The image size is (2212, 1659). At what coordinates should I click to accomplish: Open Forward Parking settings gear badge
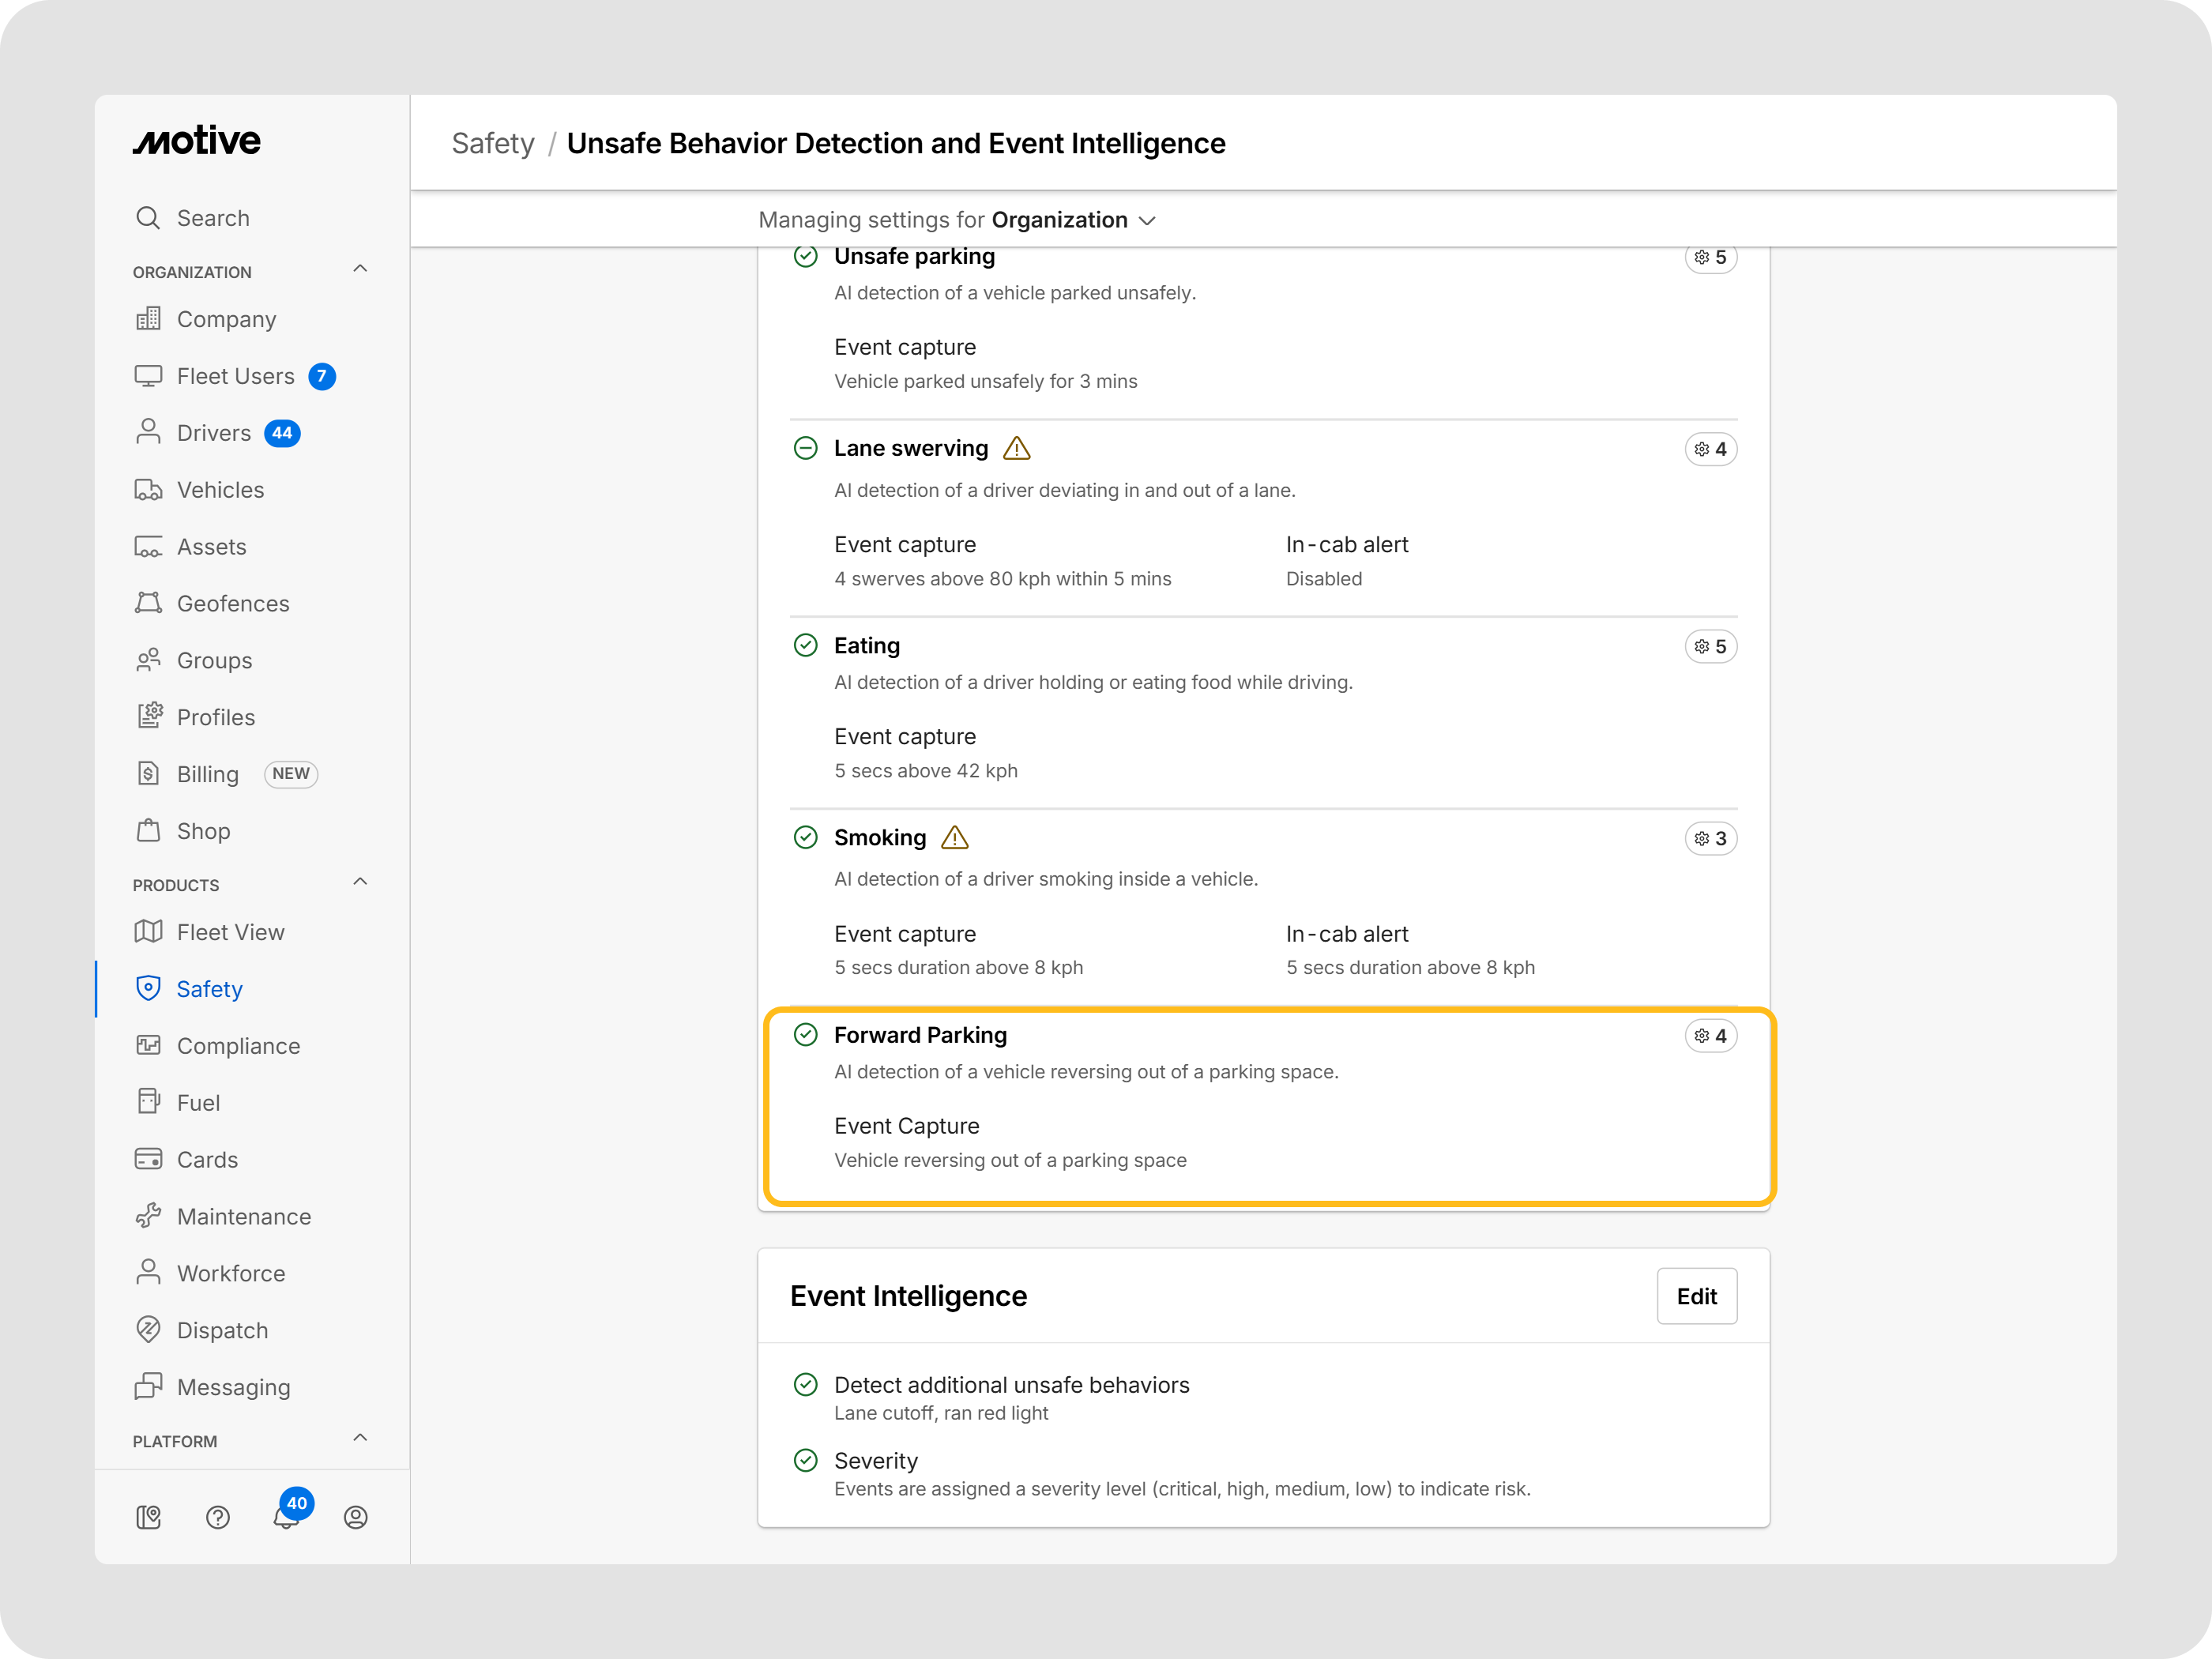click(1710, 1036)
